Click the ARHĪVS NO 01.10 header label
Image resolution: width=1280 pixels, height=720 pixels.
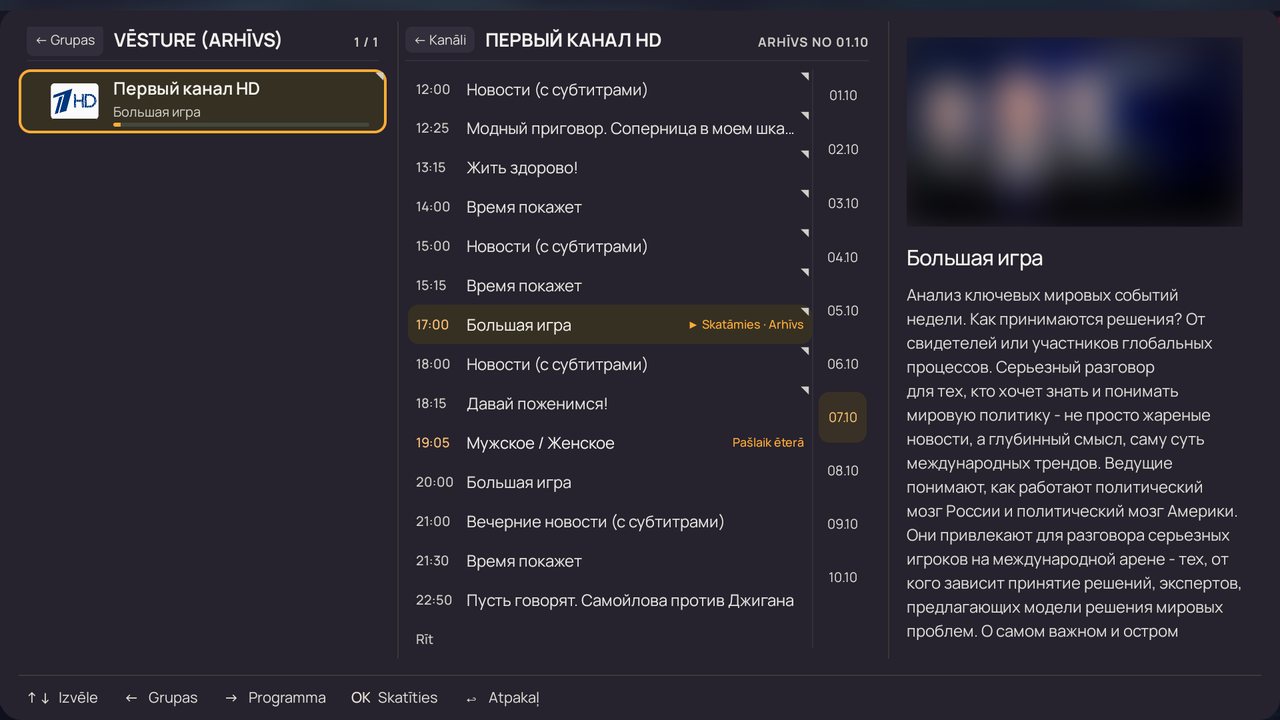[x=813, y=42]
